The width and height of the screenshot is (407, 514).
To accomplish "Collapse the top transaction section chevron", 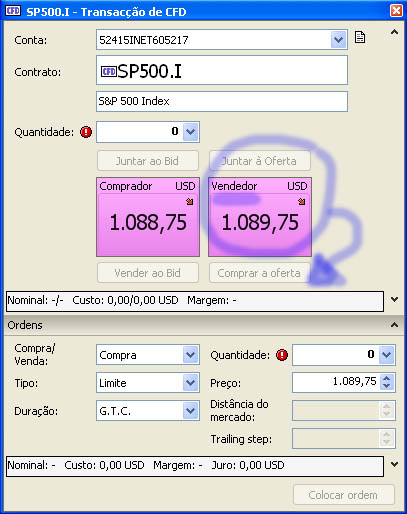I will 394,32.
